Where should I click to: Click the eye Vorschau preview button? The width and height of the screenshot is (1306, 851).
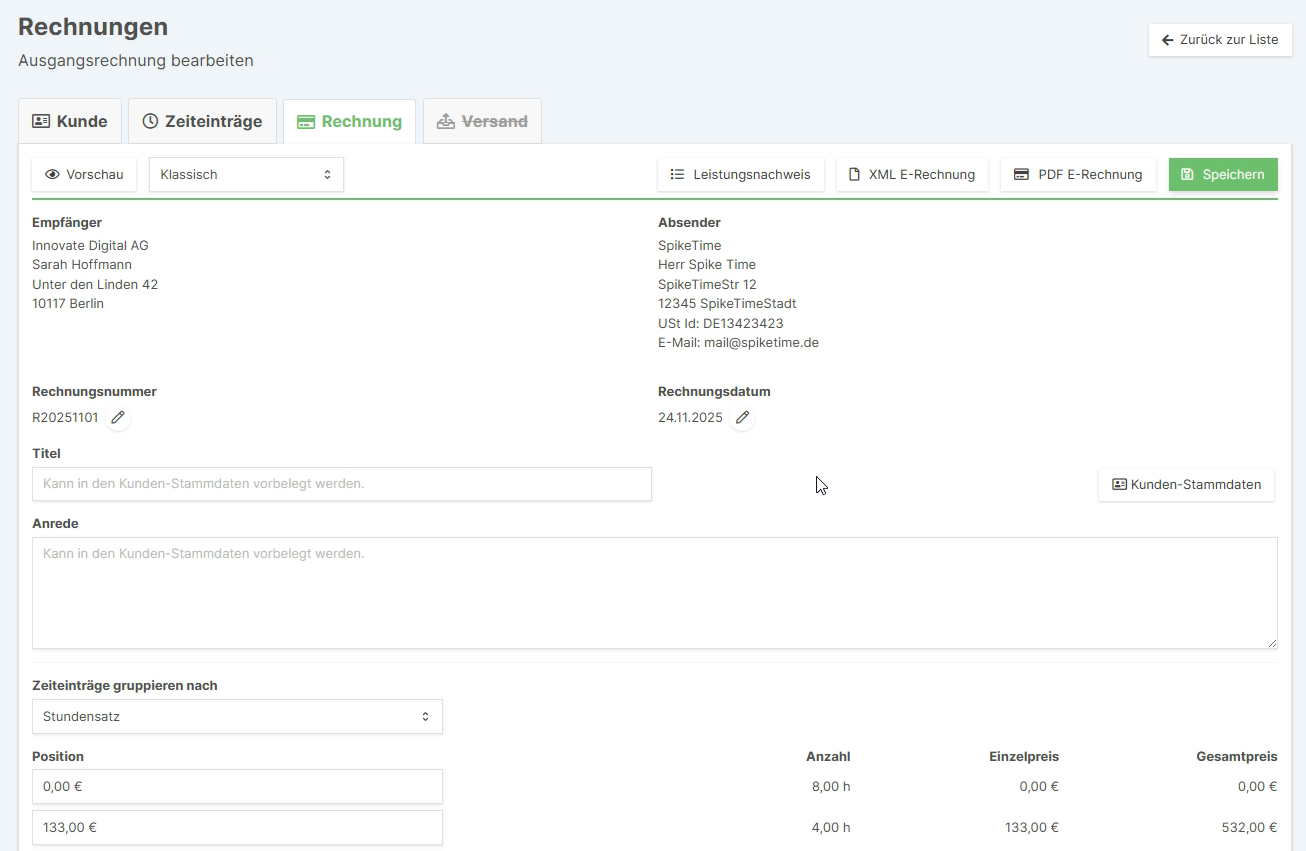[84, 174]
